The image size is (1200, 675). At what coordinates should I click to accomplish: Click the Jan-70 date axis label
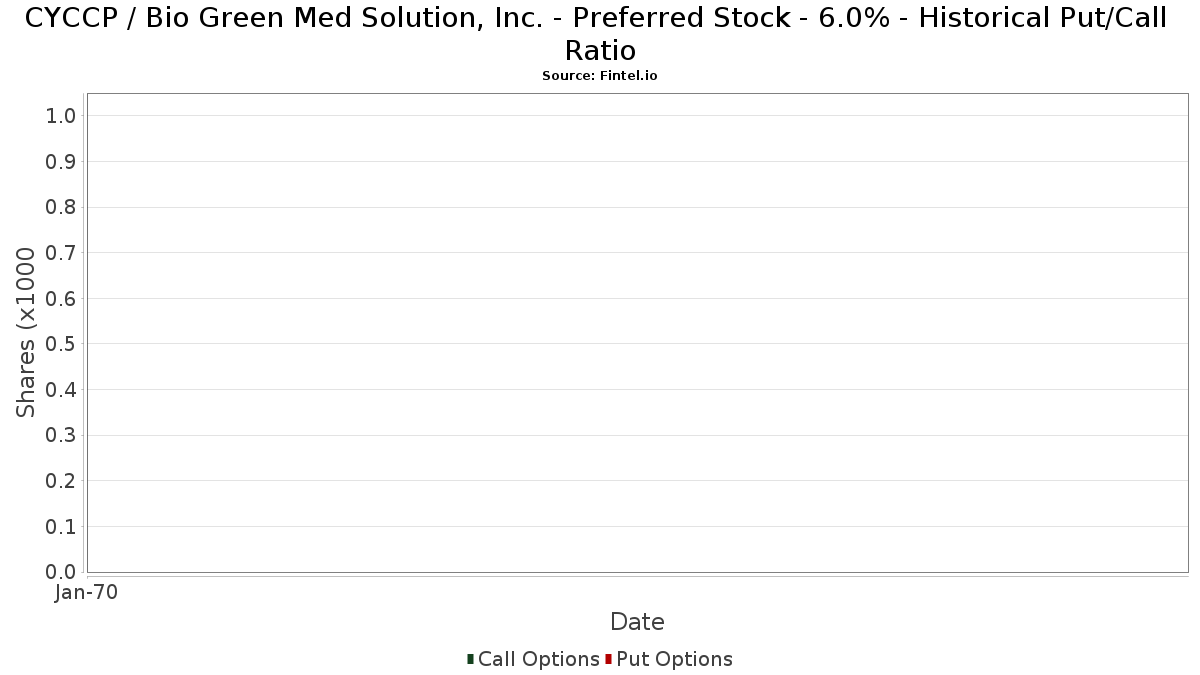coord(87,593)
